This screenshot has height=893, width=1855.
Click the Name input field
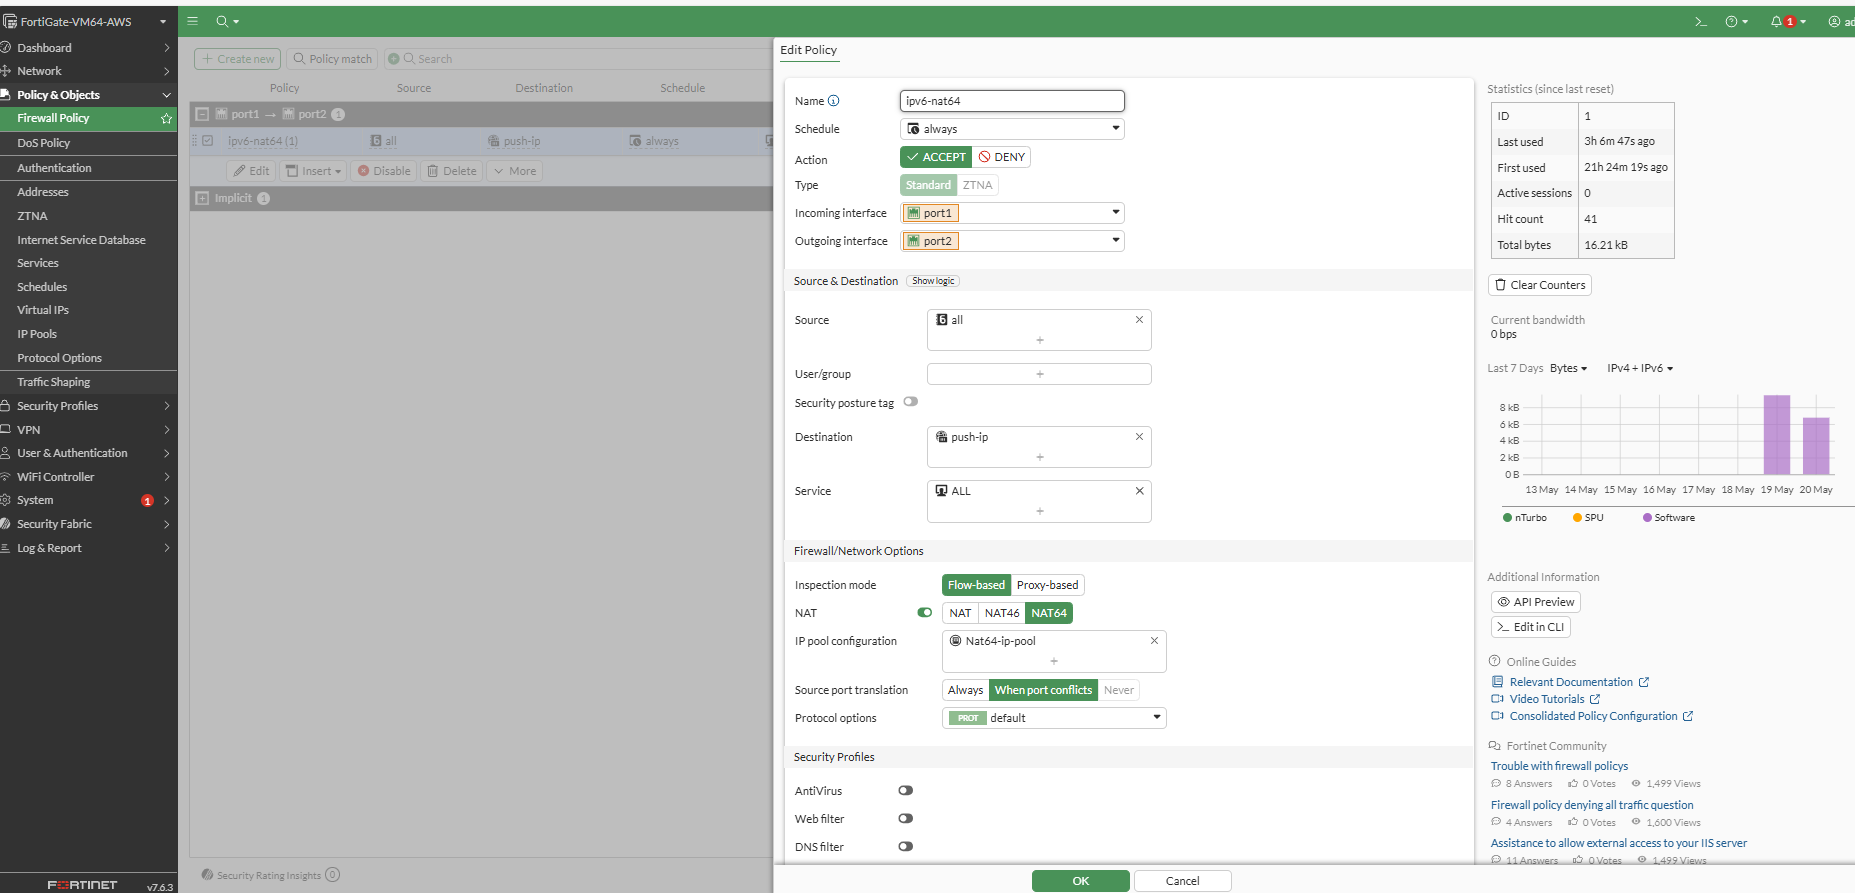click(x=1012, y=101)
